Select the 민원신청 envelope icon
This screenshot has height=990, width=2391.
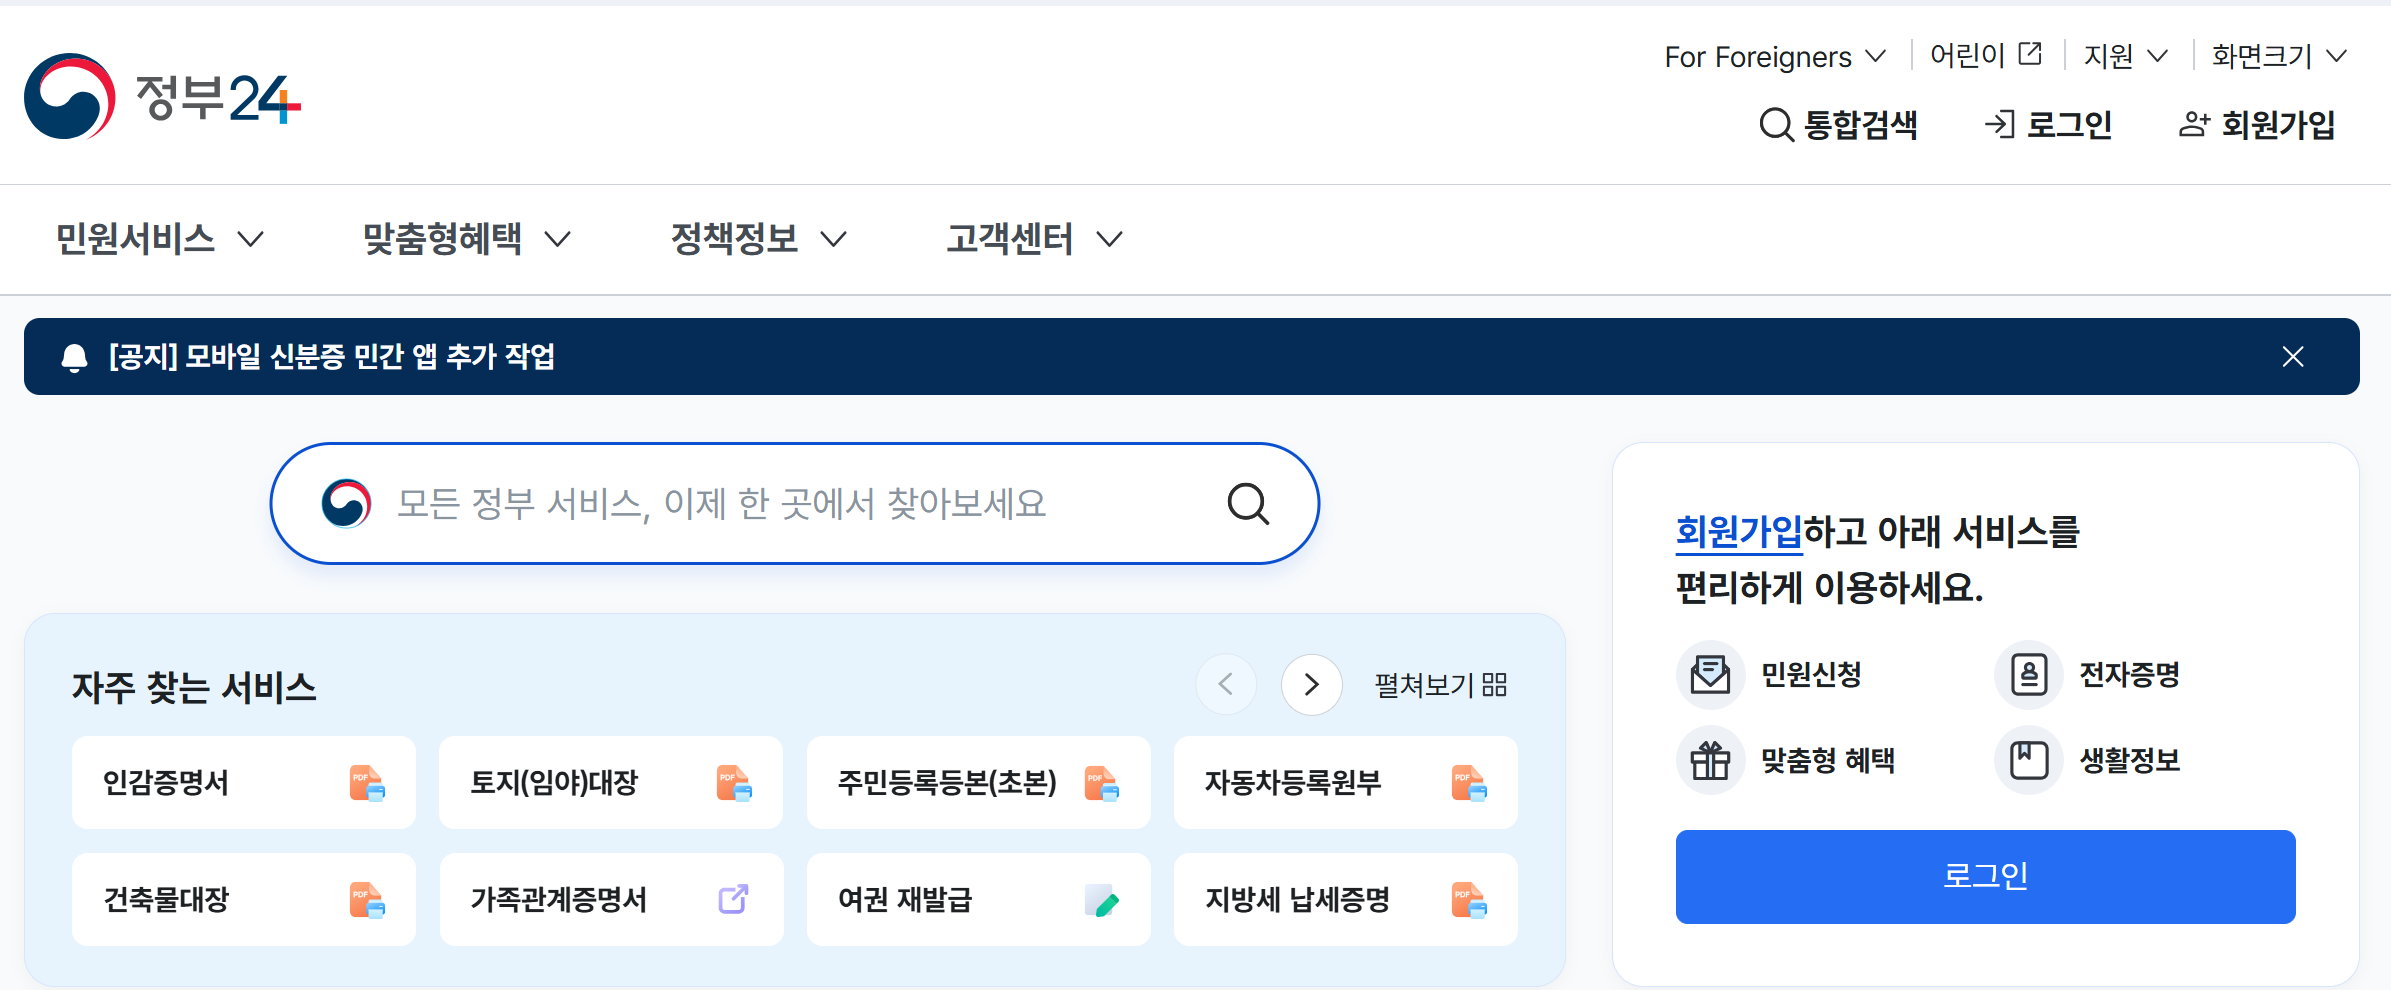1711,674
